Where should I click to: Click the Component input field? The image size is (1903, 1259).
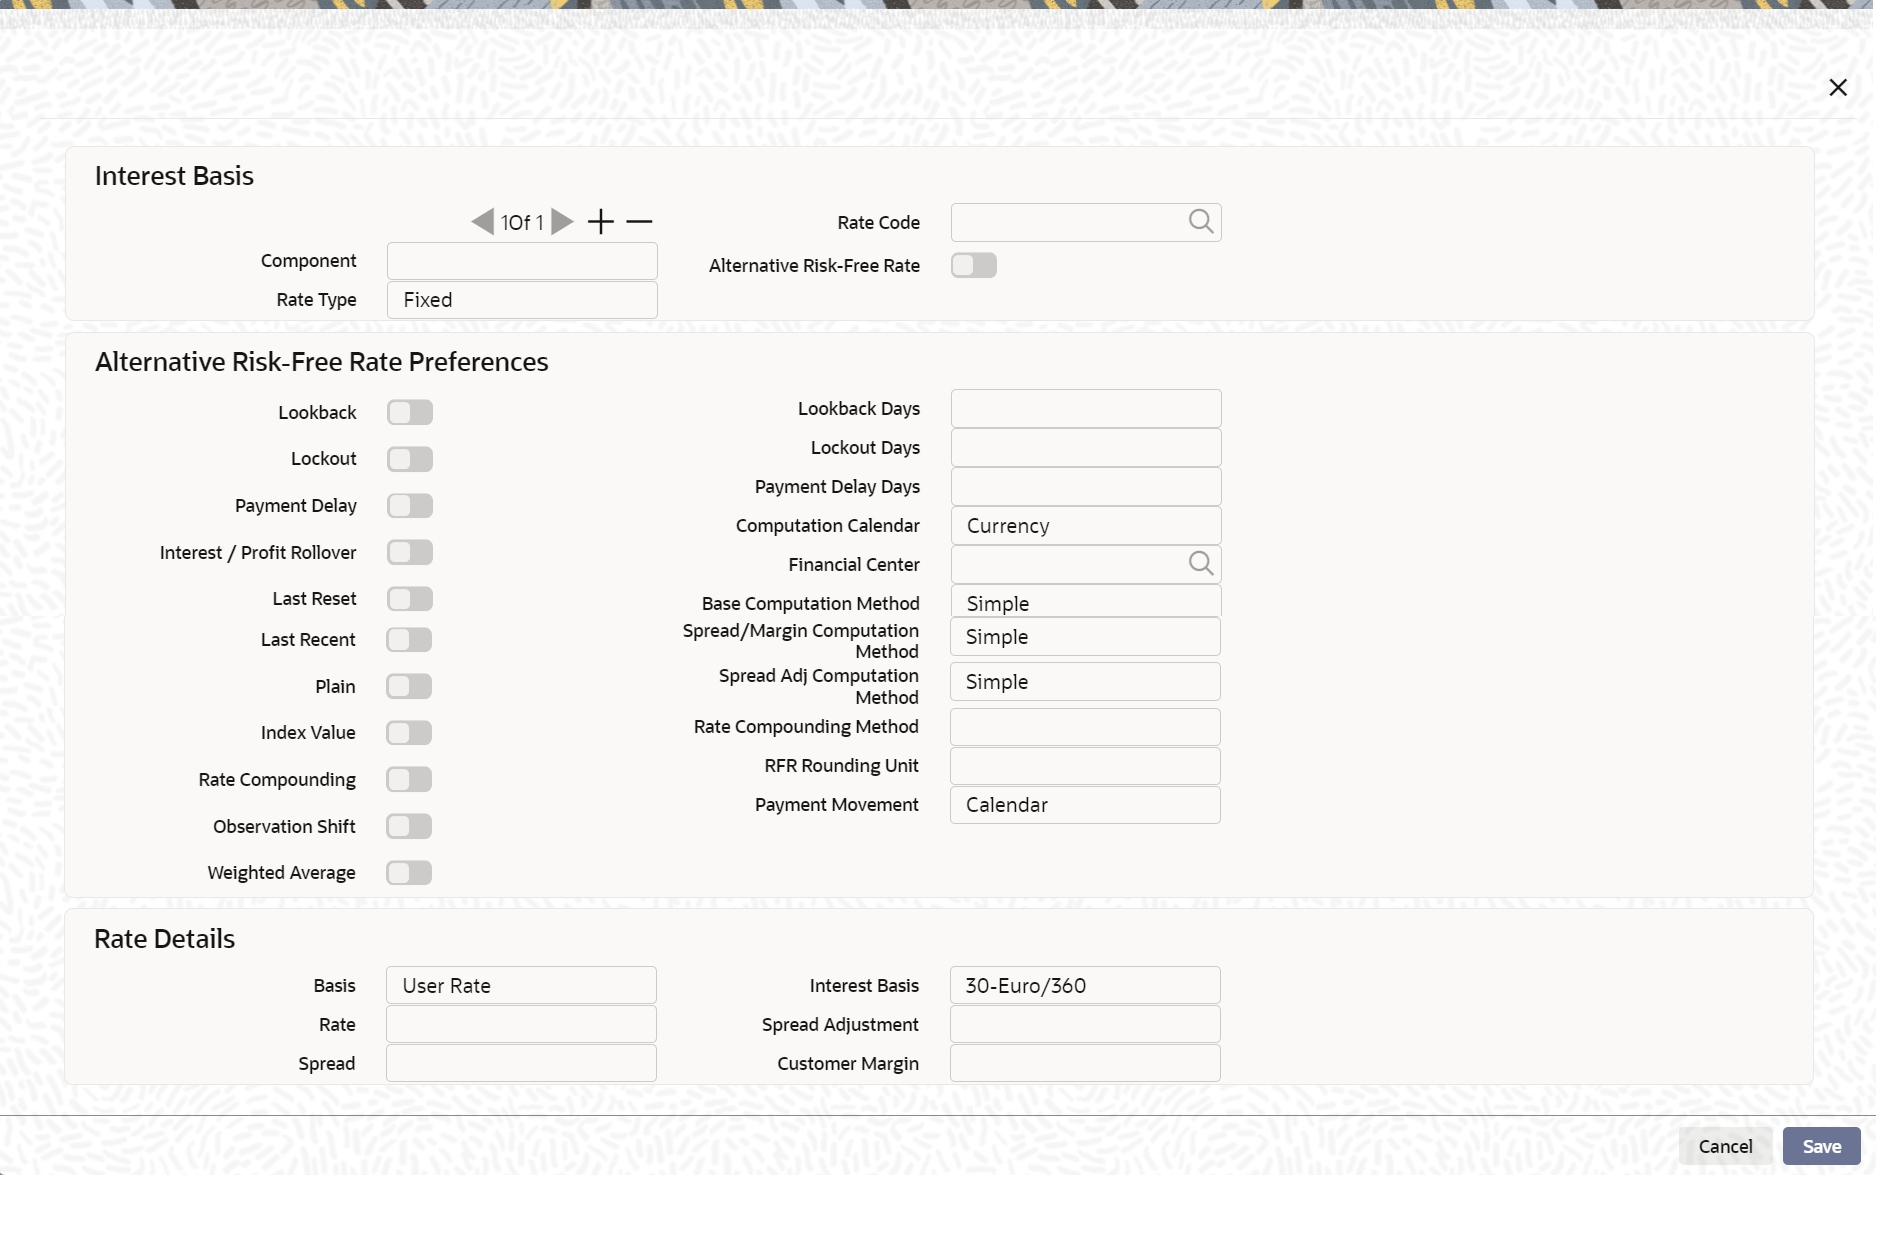522,261
